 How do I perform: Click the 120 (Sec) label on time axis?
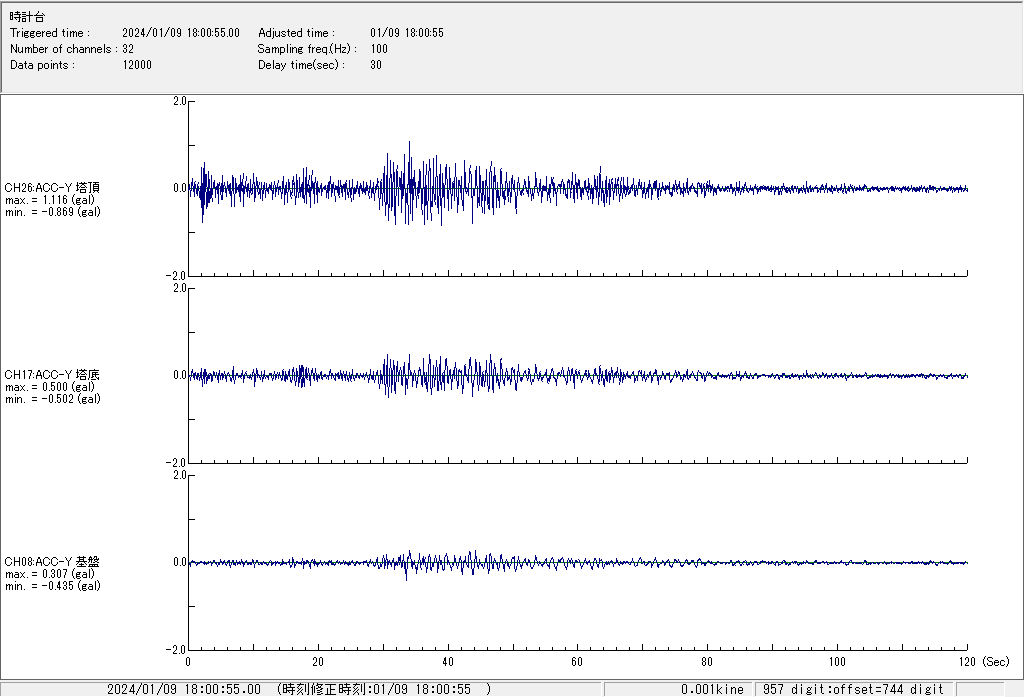(x=980, y=662)
